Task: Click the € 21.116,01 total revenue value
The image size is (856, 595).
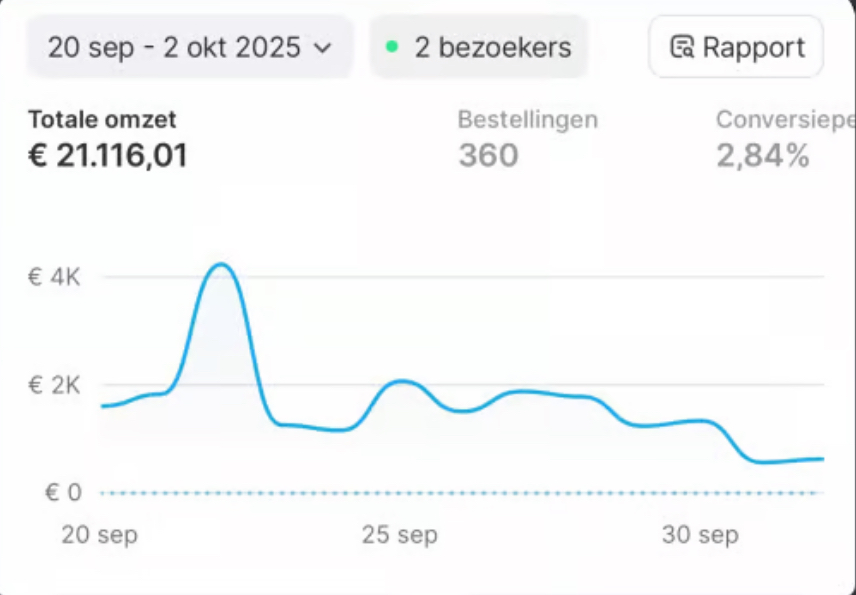Action: tap(108, 156)
